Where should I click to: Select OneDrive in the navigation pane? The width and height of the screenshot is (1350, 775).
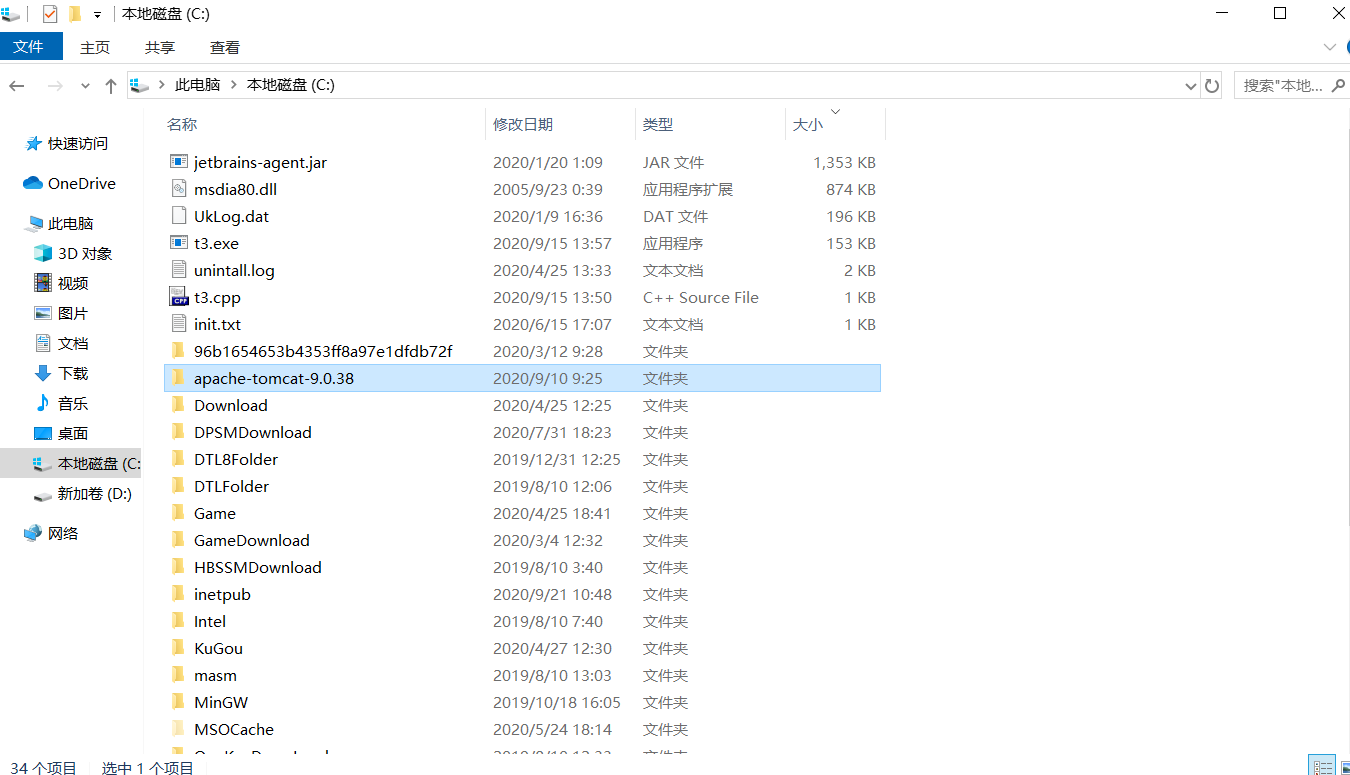tap(81, 184)
